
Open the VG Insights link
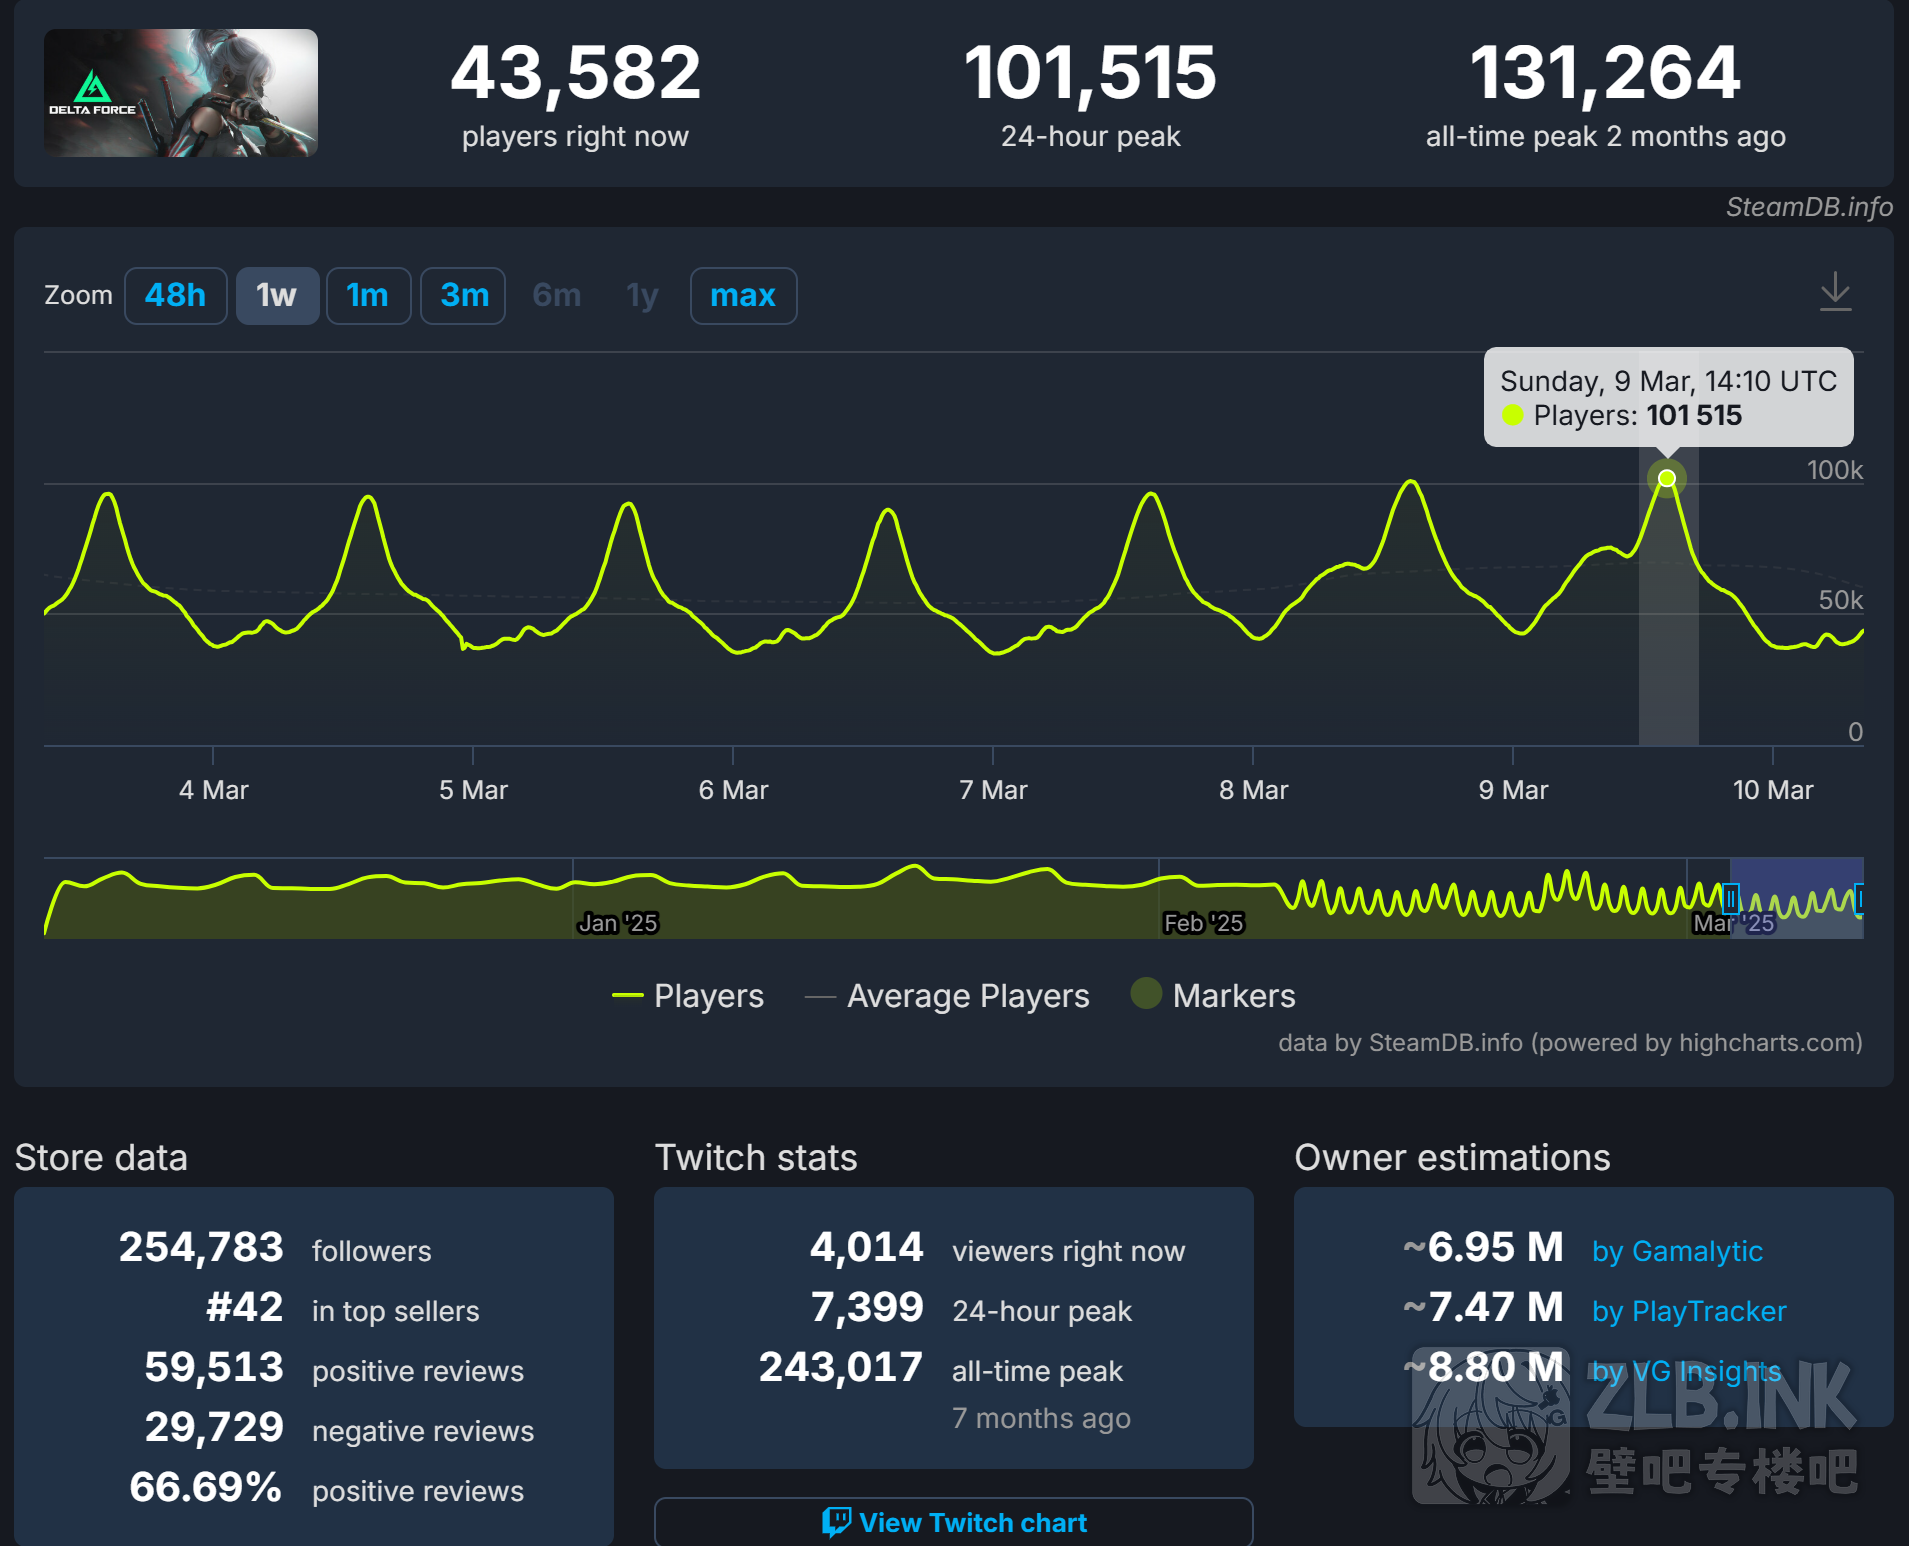(1686, 1371)
